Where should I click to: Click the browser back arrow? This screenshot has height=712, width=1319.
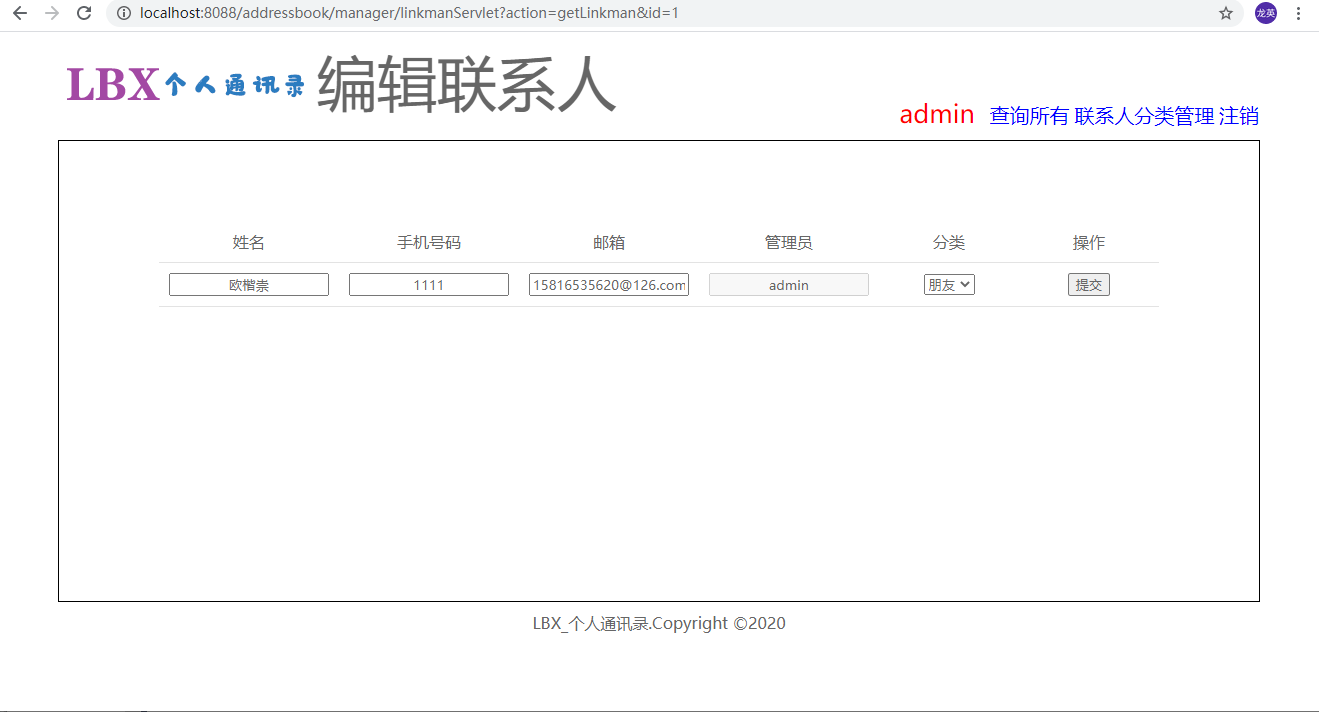(x=20, y=13)
